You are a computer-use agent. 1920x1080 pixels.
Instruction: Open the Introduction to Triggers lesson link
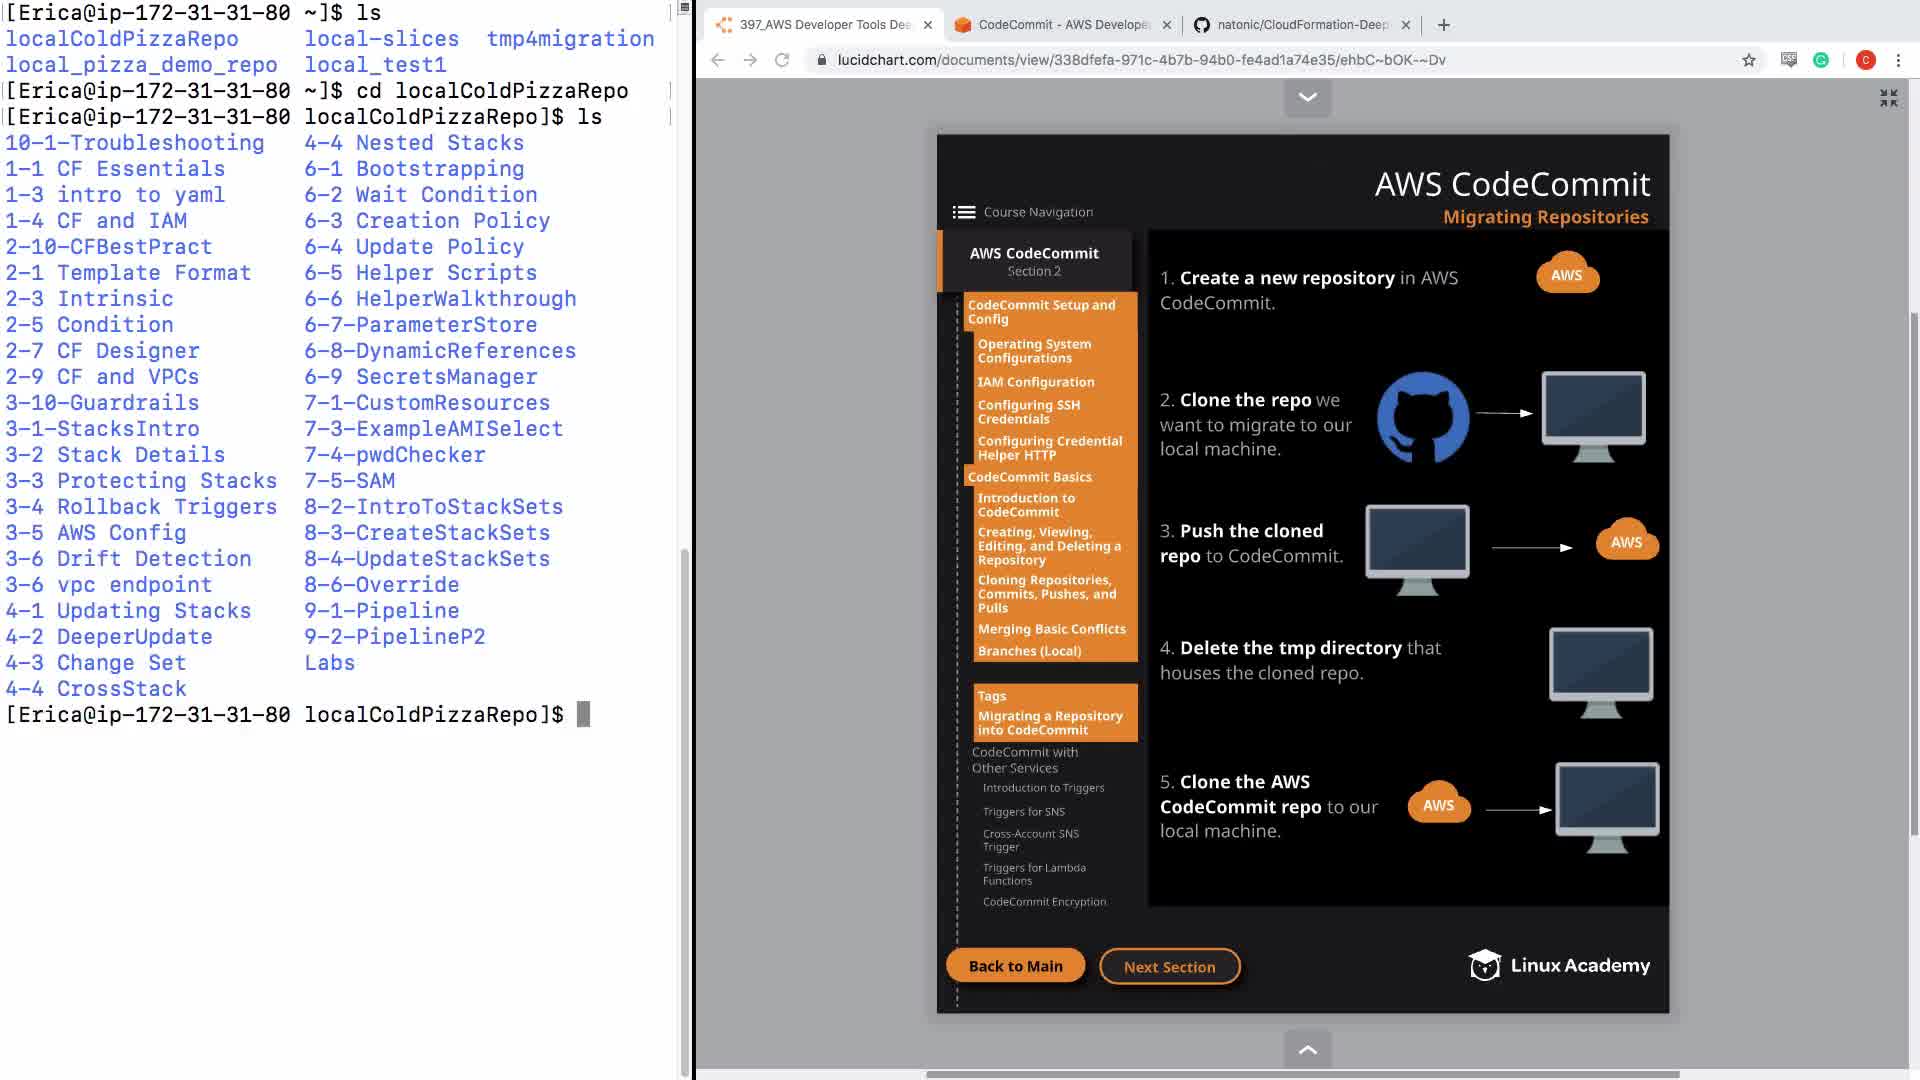(x=1043, y=788)
